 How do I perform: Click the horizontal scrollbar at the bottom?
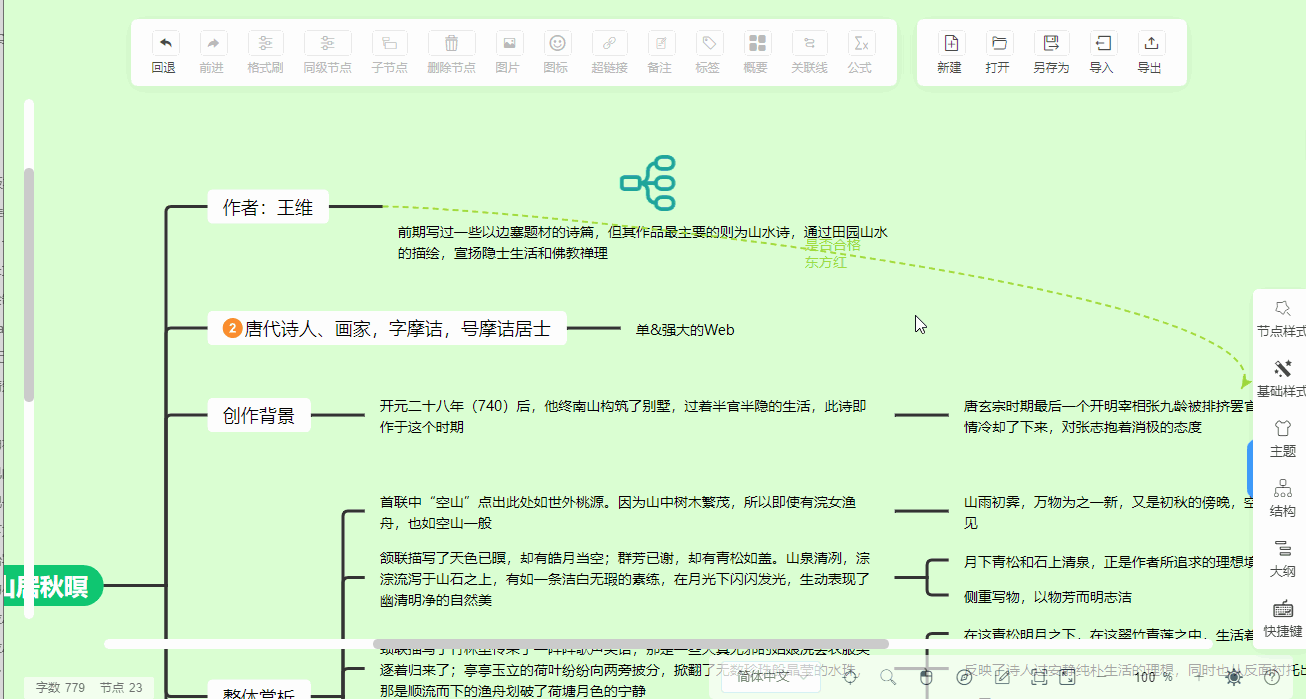500,644
